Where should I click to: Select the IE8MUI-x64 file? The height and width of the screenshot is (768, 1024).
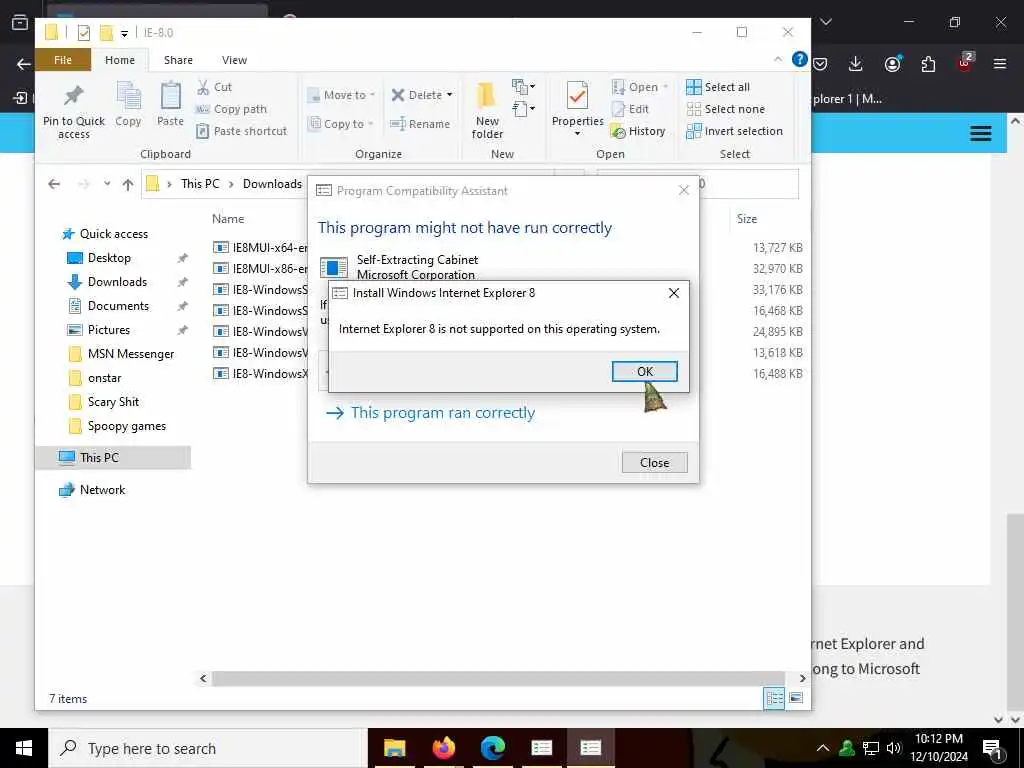click(x=260, y=248)
